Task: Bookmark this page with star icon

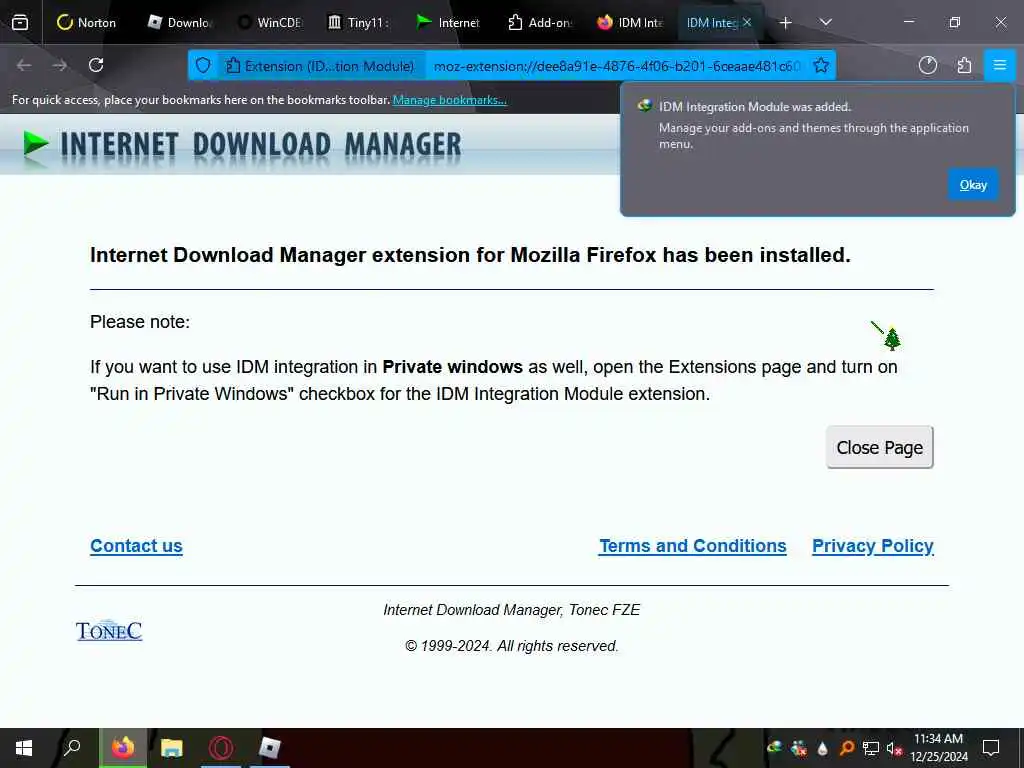Action: tap(821, 65)
